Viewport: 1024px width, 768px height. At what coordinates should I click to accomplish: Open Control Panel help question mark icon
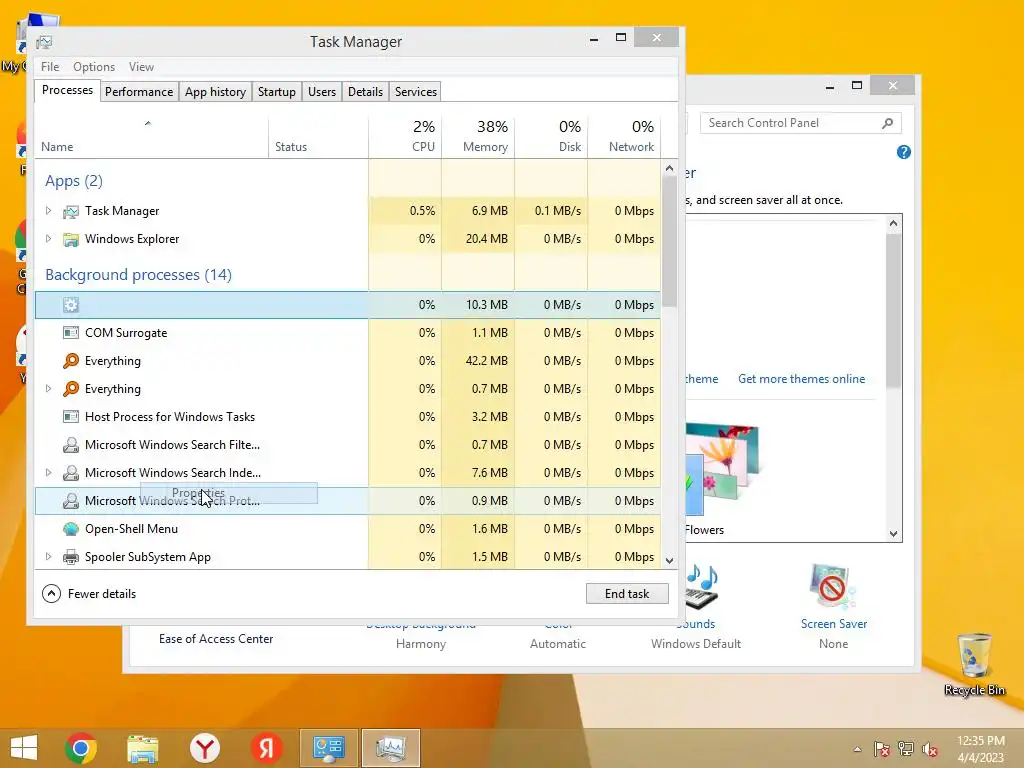tap(904, 152)
